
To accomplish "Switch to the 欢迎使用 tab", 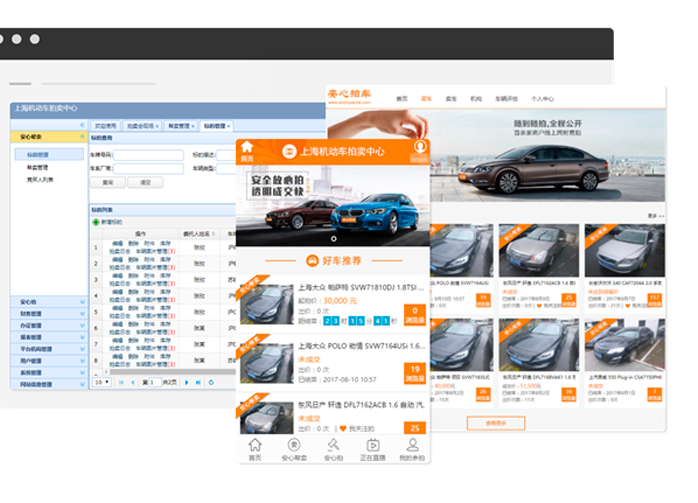I will coord(106,126).
